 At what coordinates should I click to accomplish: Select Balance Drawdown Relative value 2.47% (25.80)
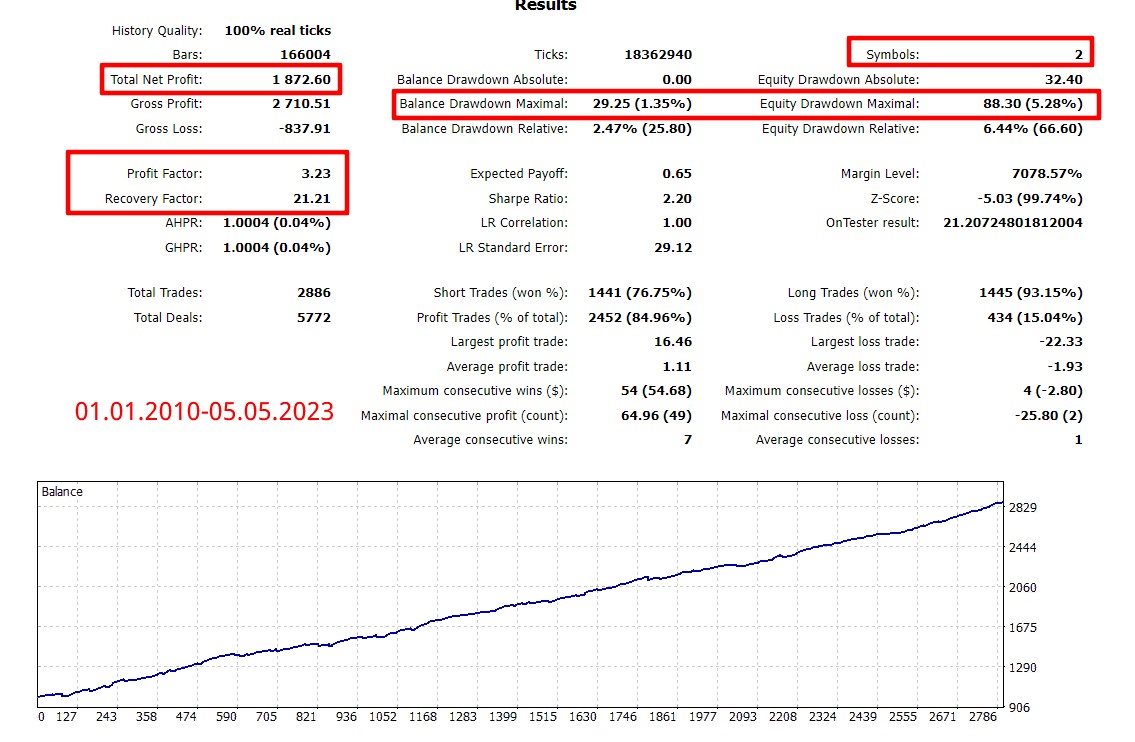642,128
